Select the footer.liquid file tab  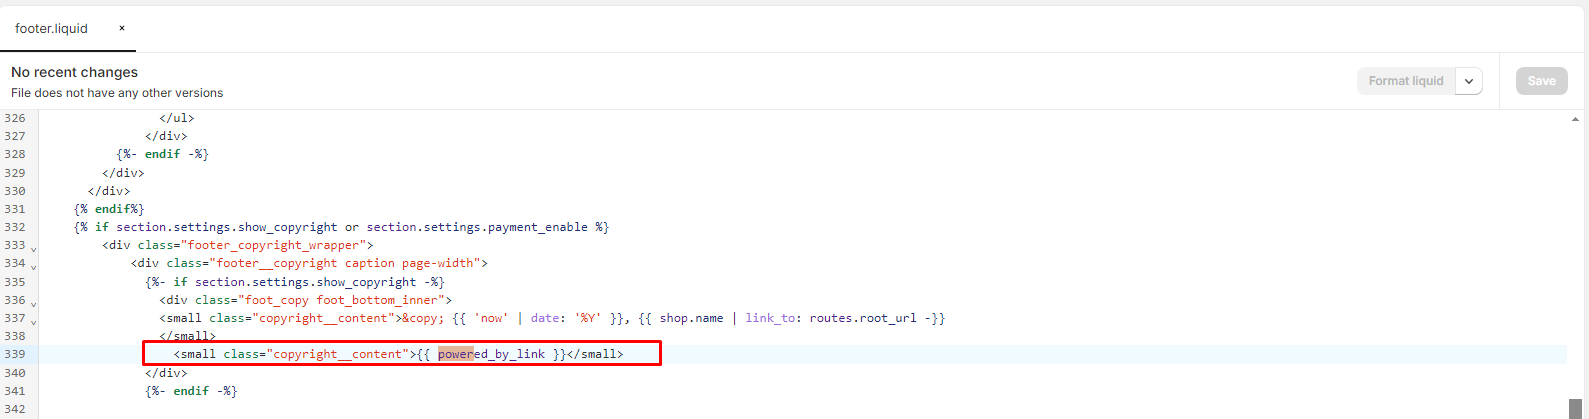(51, 28)
